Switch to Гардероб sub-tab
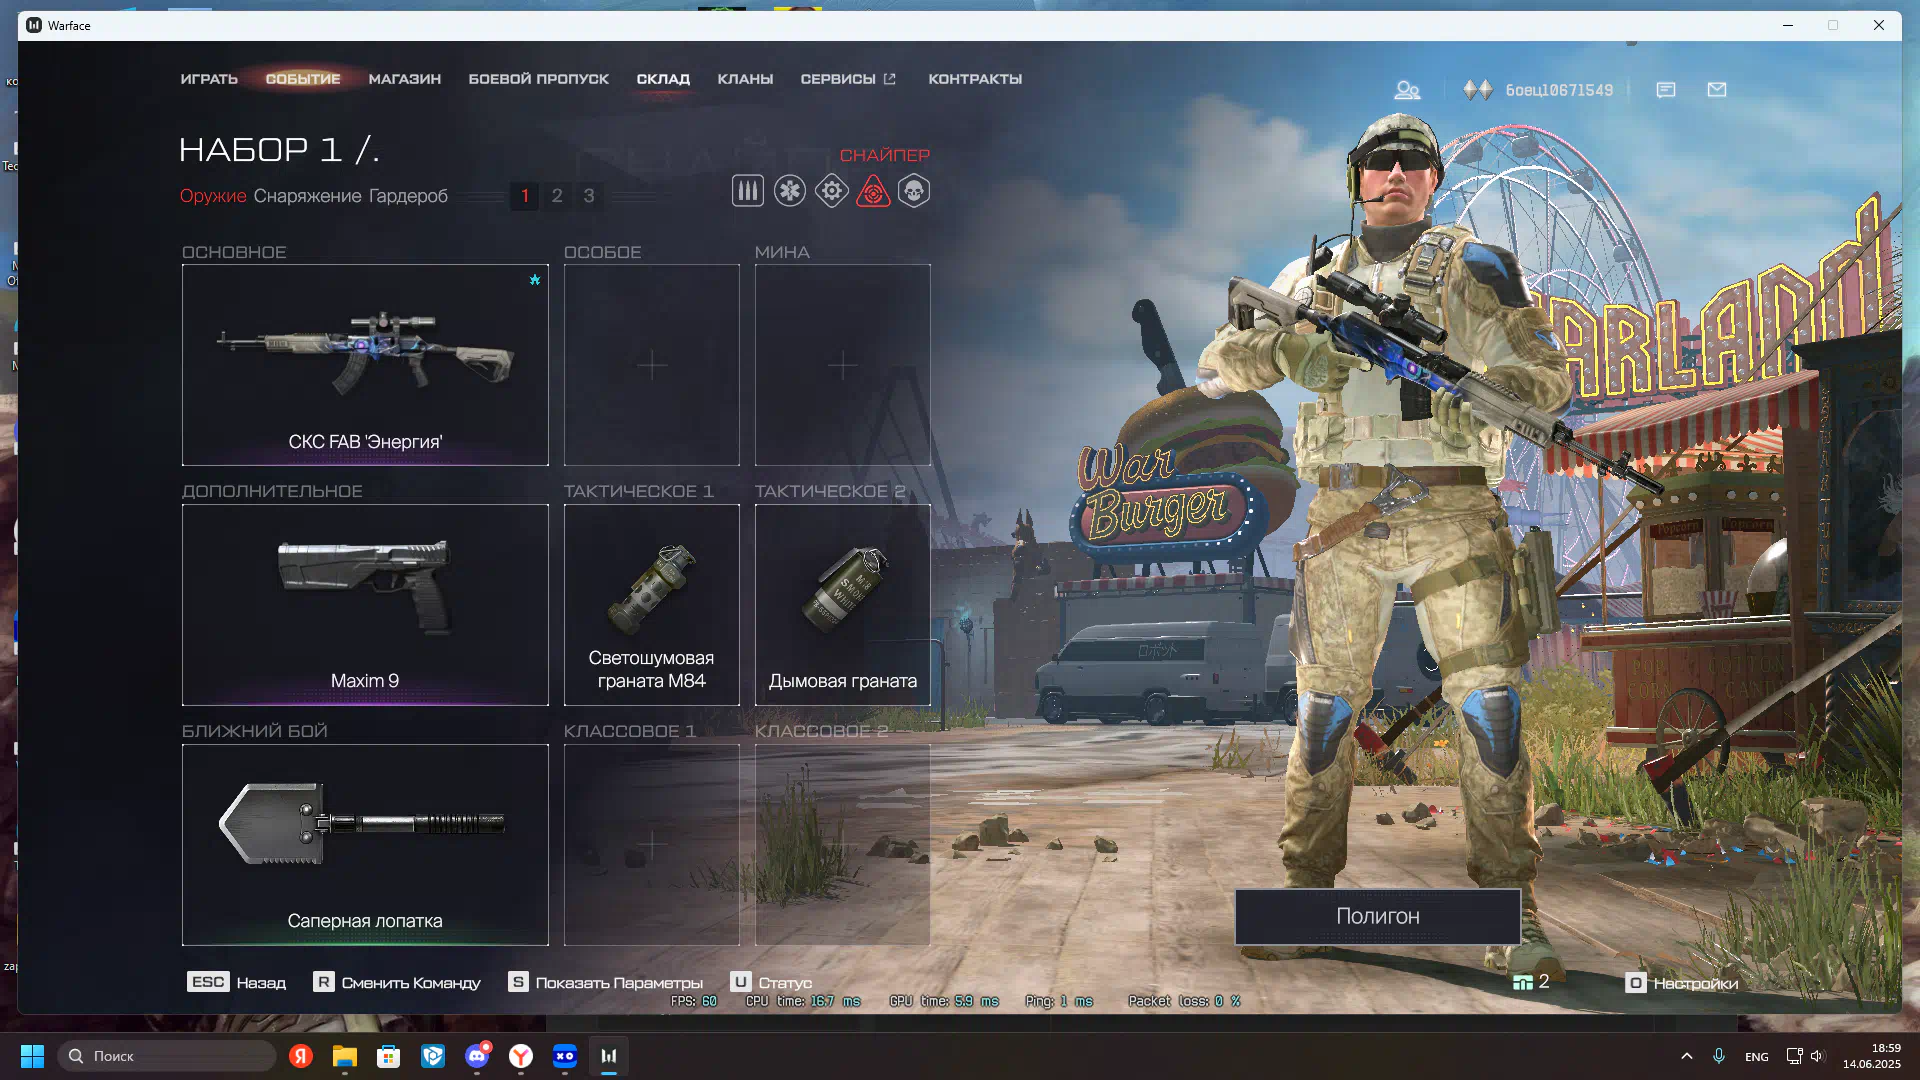1920x1080 pixels. pyautogui.click(x=408, y=196)
